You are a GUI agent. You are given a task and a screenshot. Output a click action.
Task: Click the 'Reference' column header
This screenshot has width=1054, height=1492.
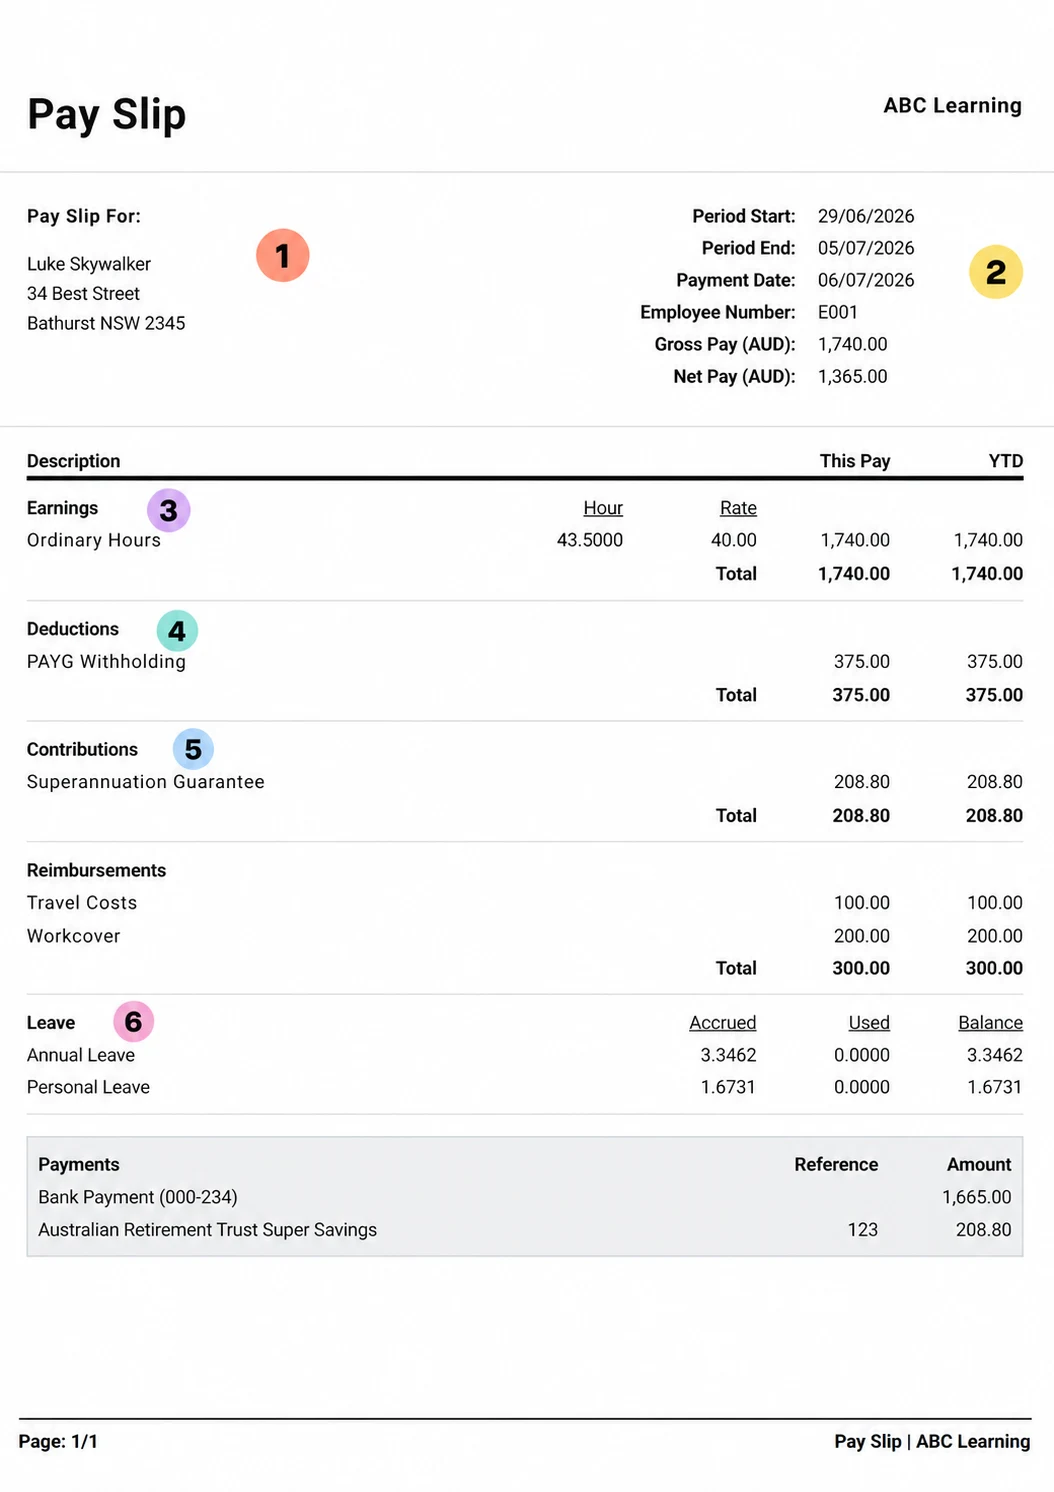pos(836,1164)
